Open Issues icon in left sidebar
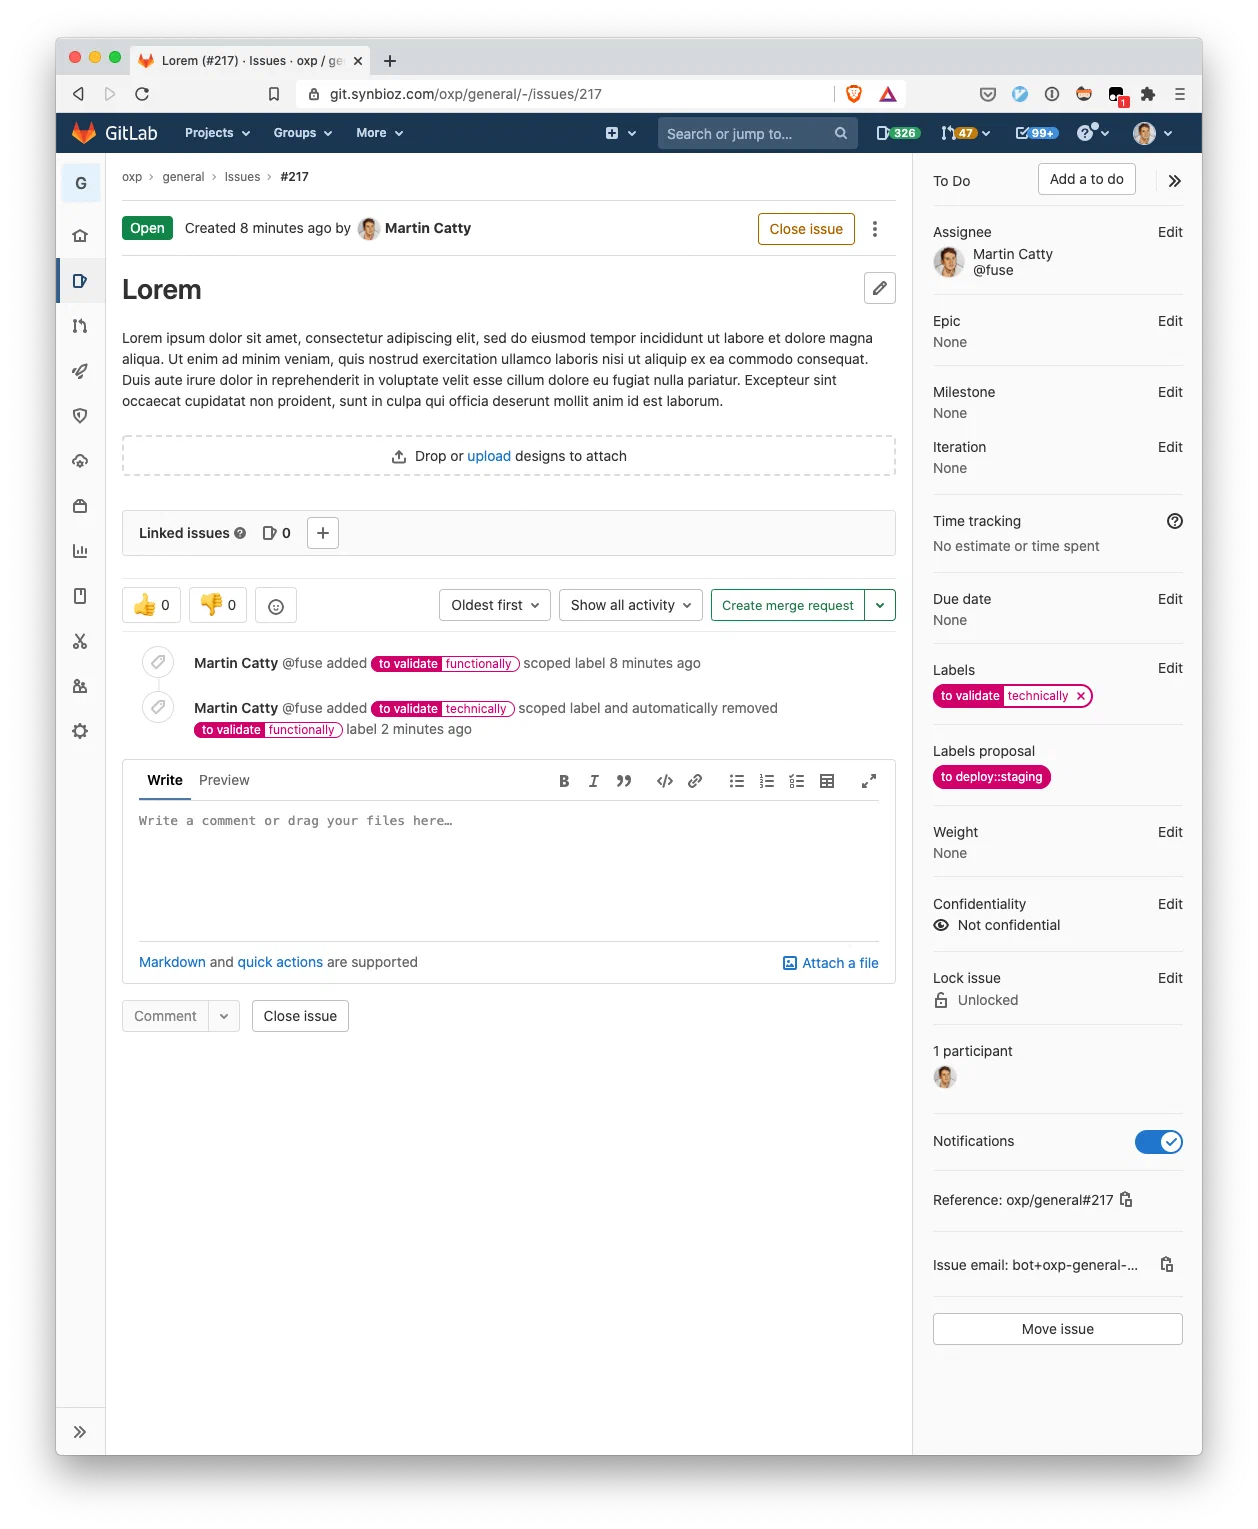 [x=80, y=281]
